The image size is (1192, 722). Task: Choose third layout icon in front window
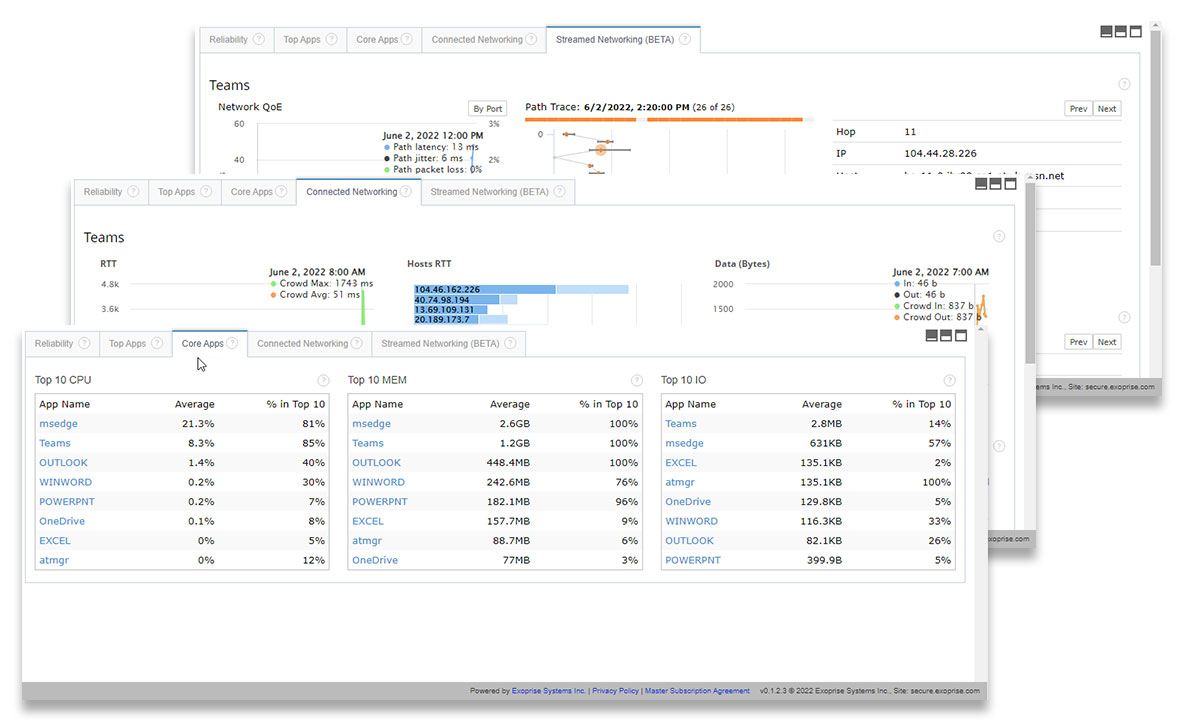[x=961, y=335]
